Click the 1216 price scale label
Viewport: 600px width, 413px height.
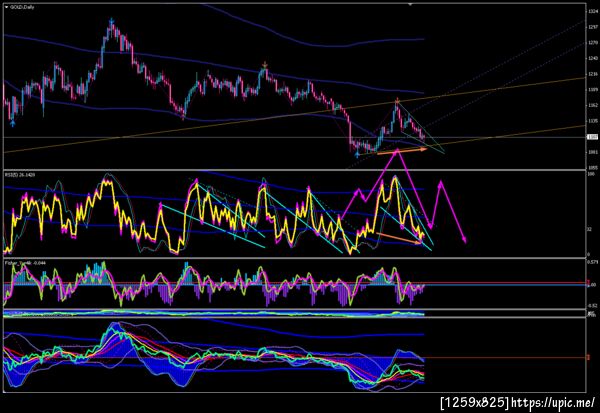(x=593, y=74)
